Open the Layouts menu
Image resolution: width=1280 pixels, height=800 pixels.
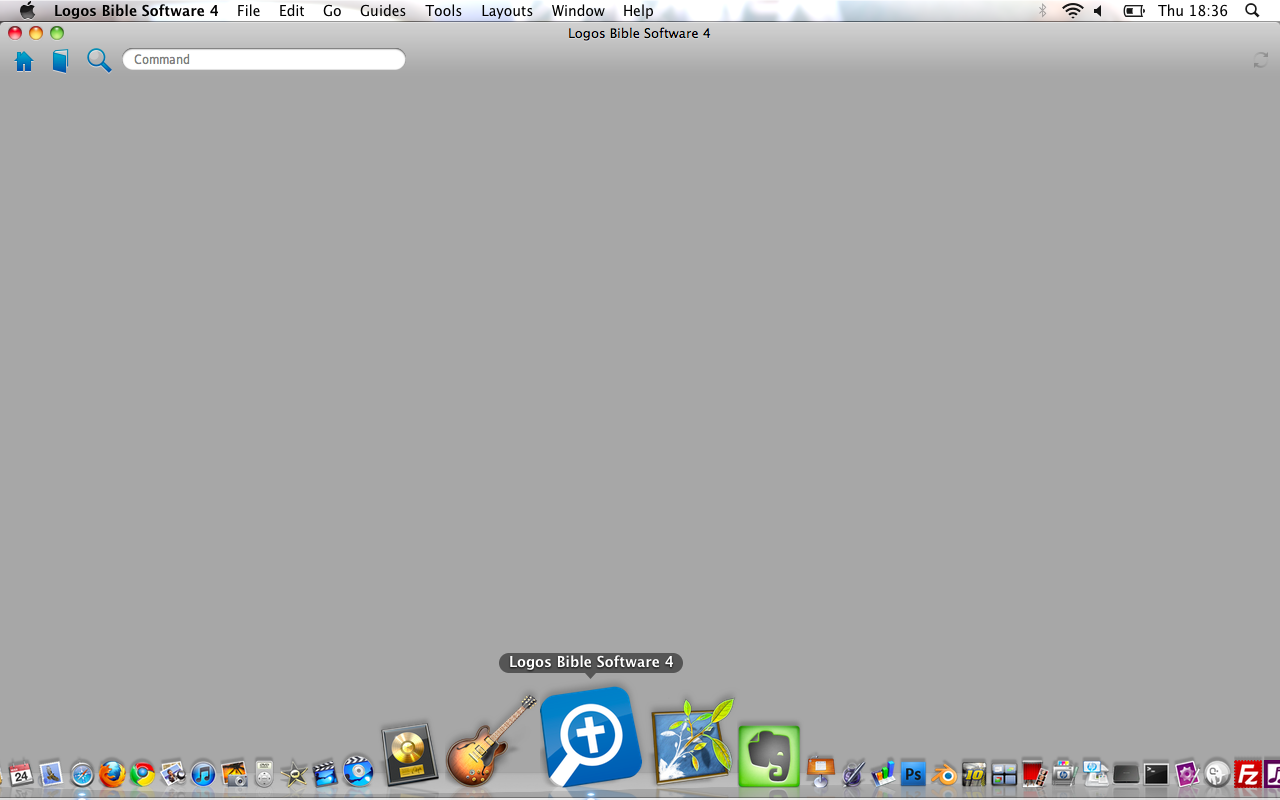point(507,11)
